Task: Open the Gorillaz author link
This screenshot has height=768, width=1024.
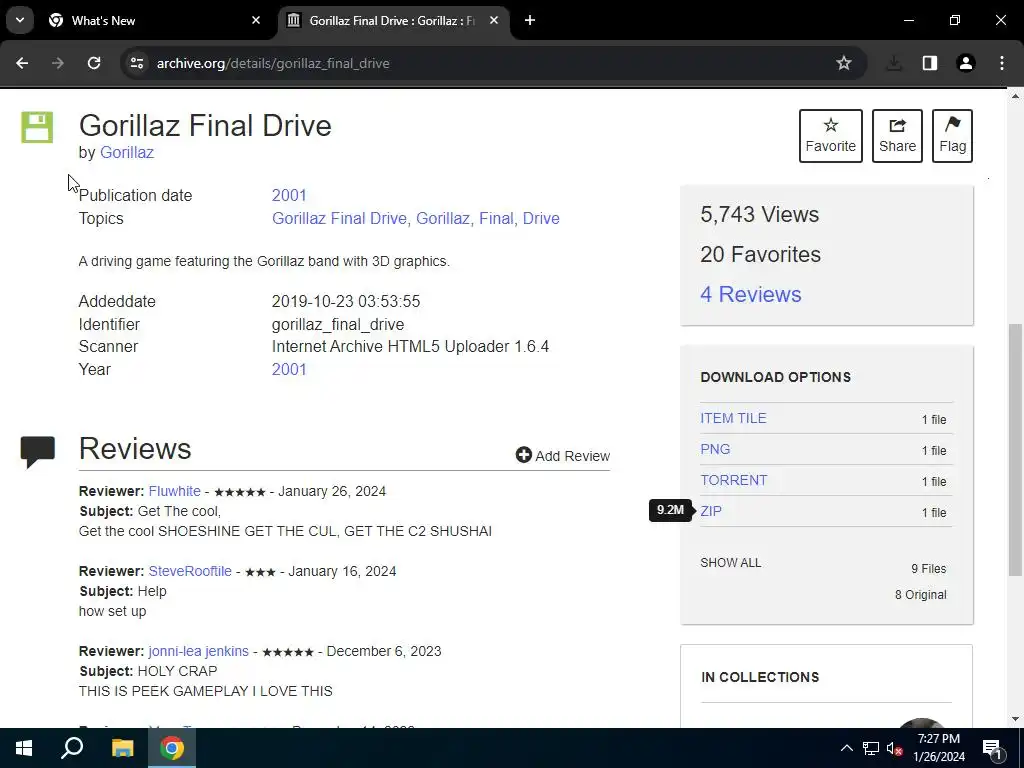Action: (127, 153)
